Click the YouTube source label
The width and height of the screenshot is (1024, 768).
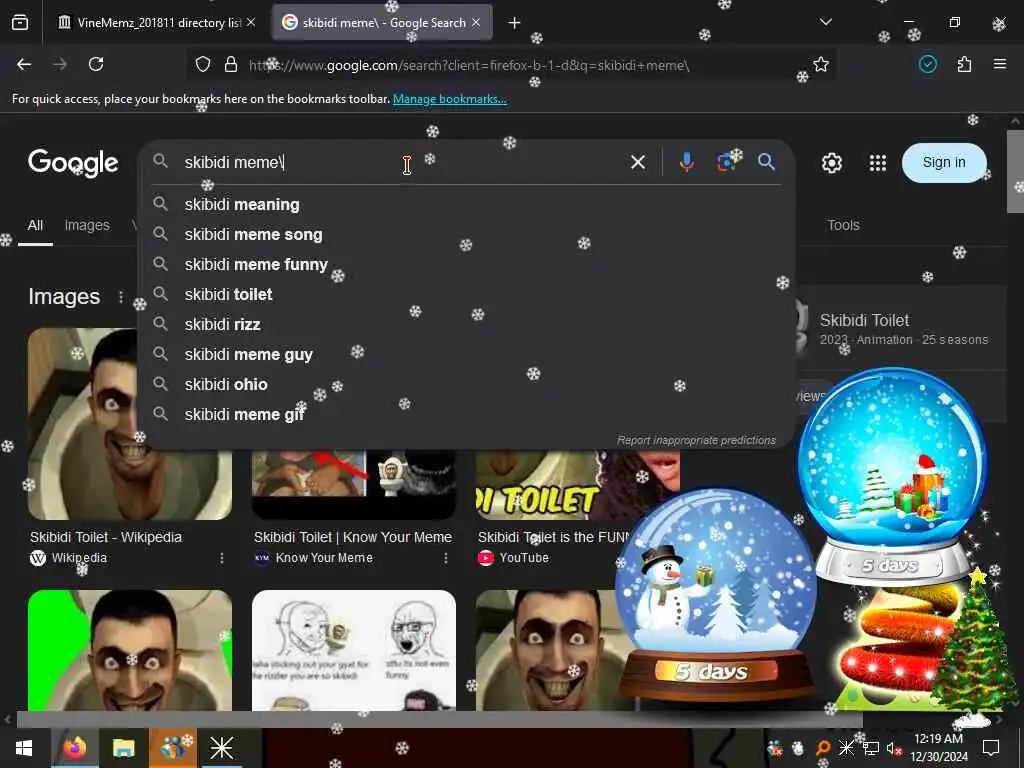pyautogui.click(x=524, y=558)
